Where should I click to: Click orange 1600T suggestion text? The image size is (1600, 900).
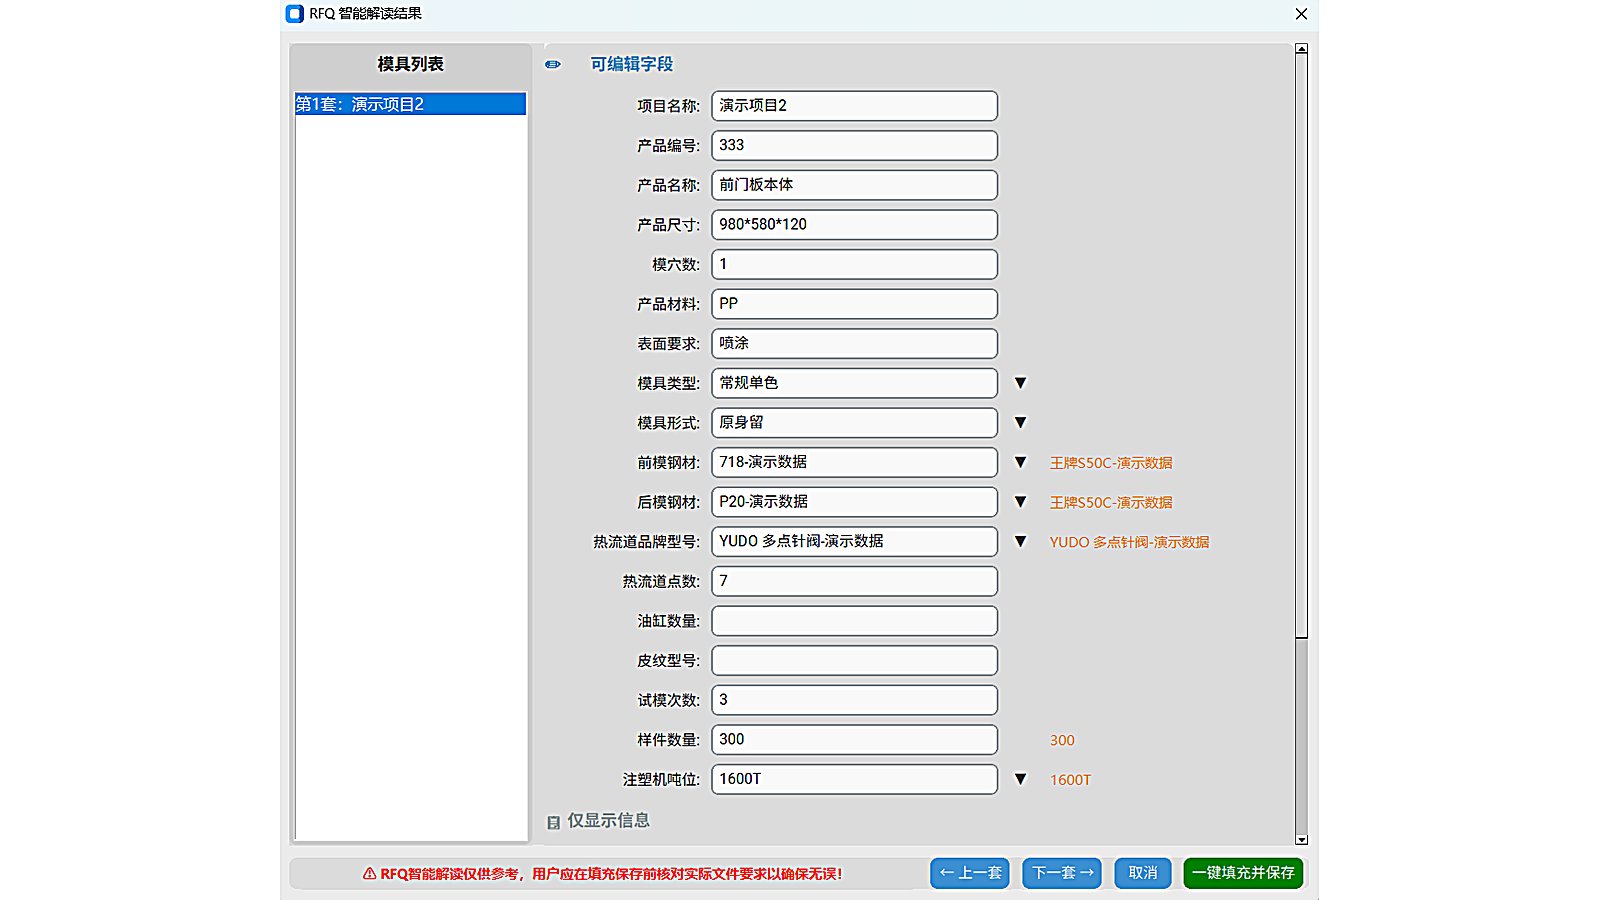pyautogui.click(x=1070, y=780)
